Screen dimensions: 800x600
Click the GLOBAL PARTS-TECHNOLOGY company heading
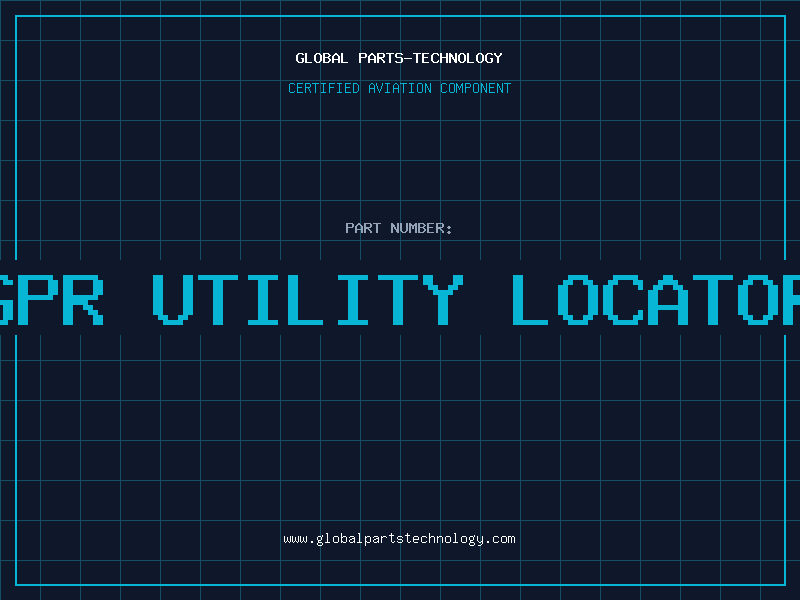click(x=399, y=58)
